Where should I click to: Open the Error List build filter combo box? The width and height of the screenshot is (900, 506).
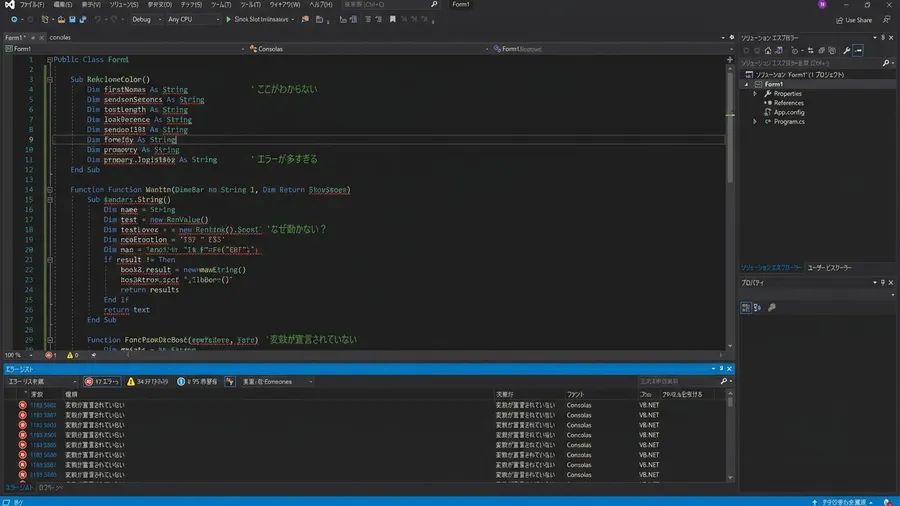pyautogui.click(x=277, y=382)
